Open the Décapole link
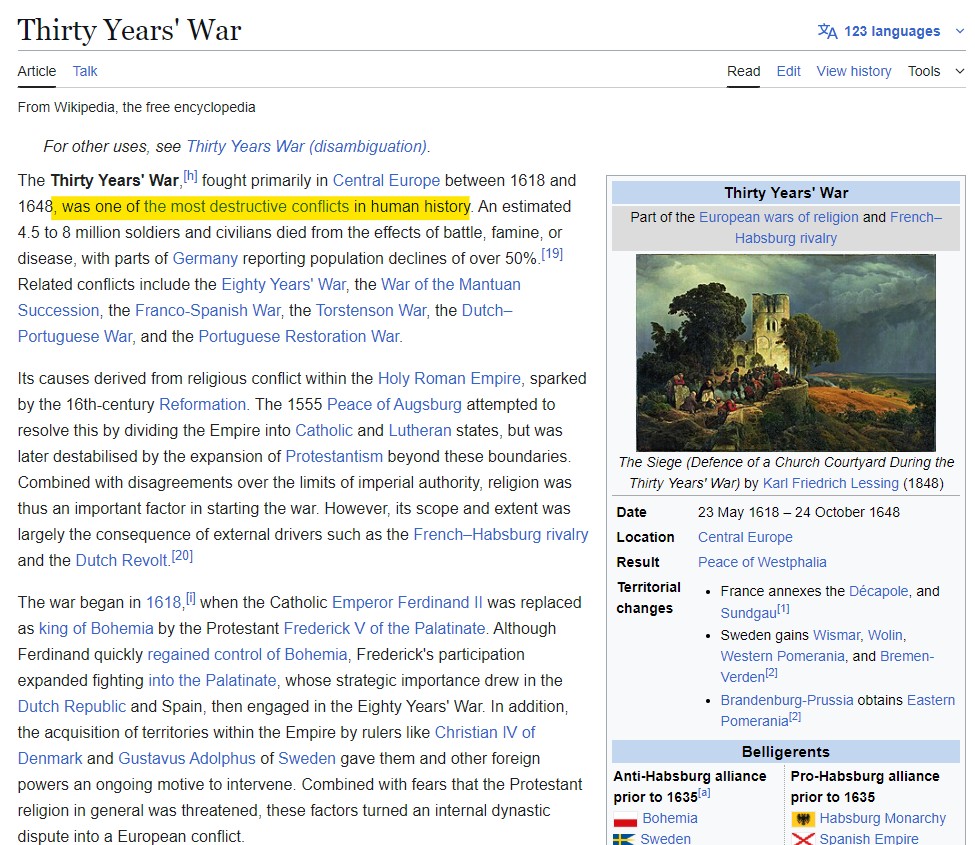 pos(879,591)
